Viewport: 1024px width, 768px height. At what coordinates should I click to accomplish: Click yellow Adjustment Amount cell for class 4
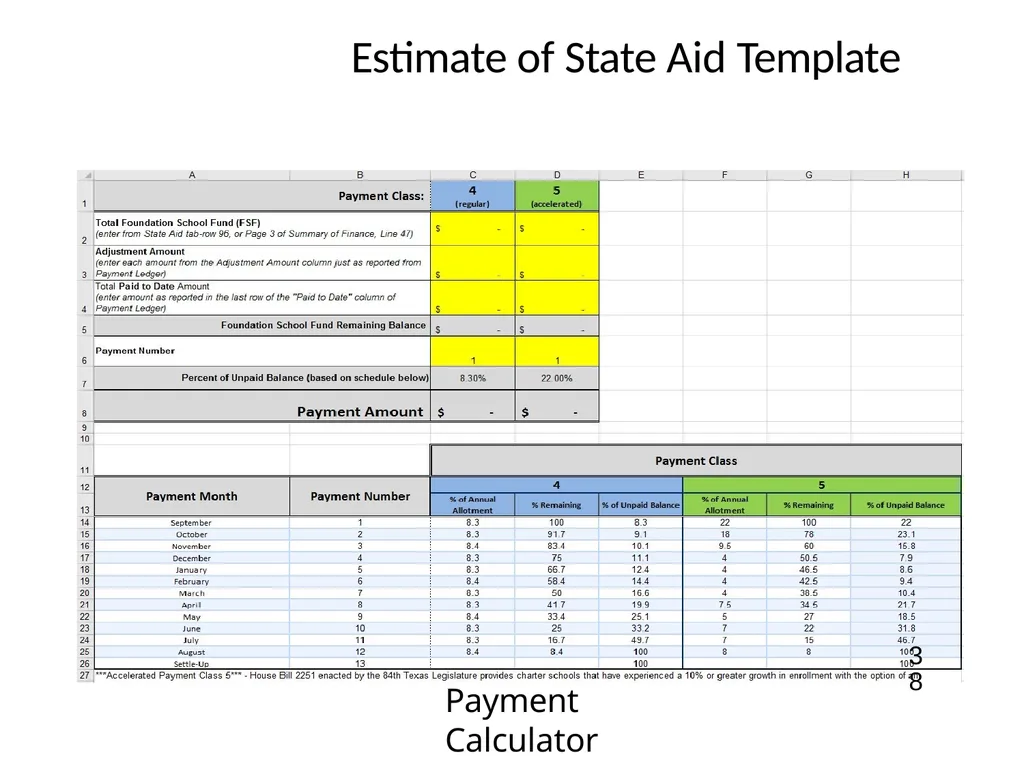[x=473, y=263]
